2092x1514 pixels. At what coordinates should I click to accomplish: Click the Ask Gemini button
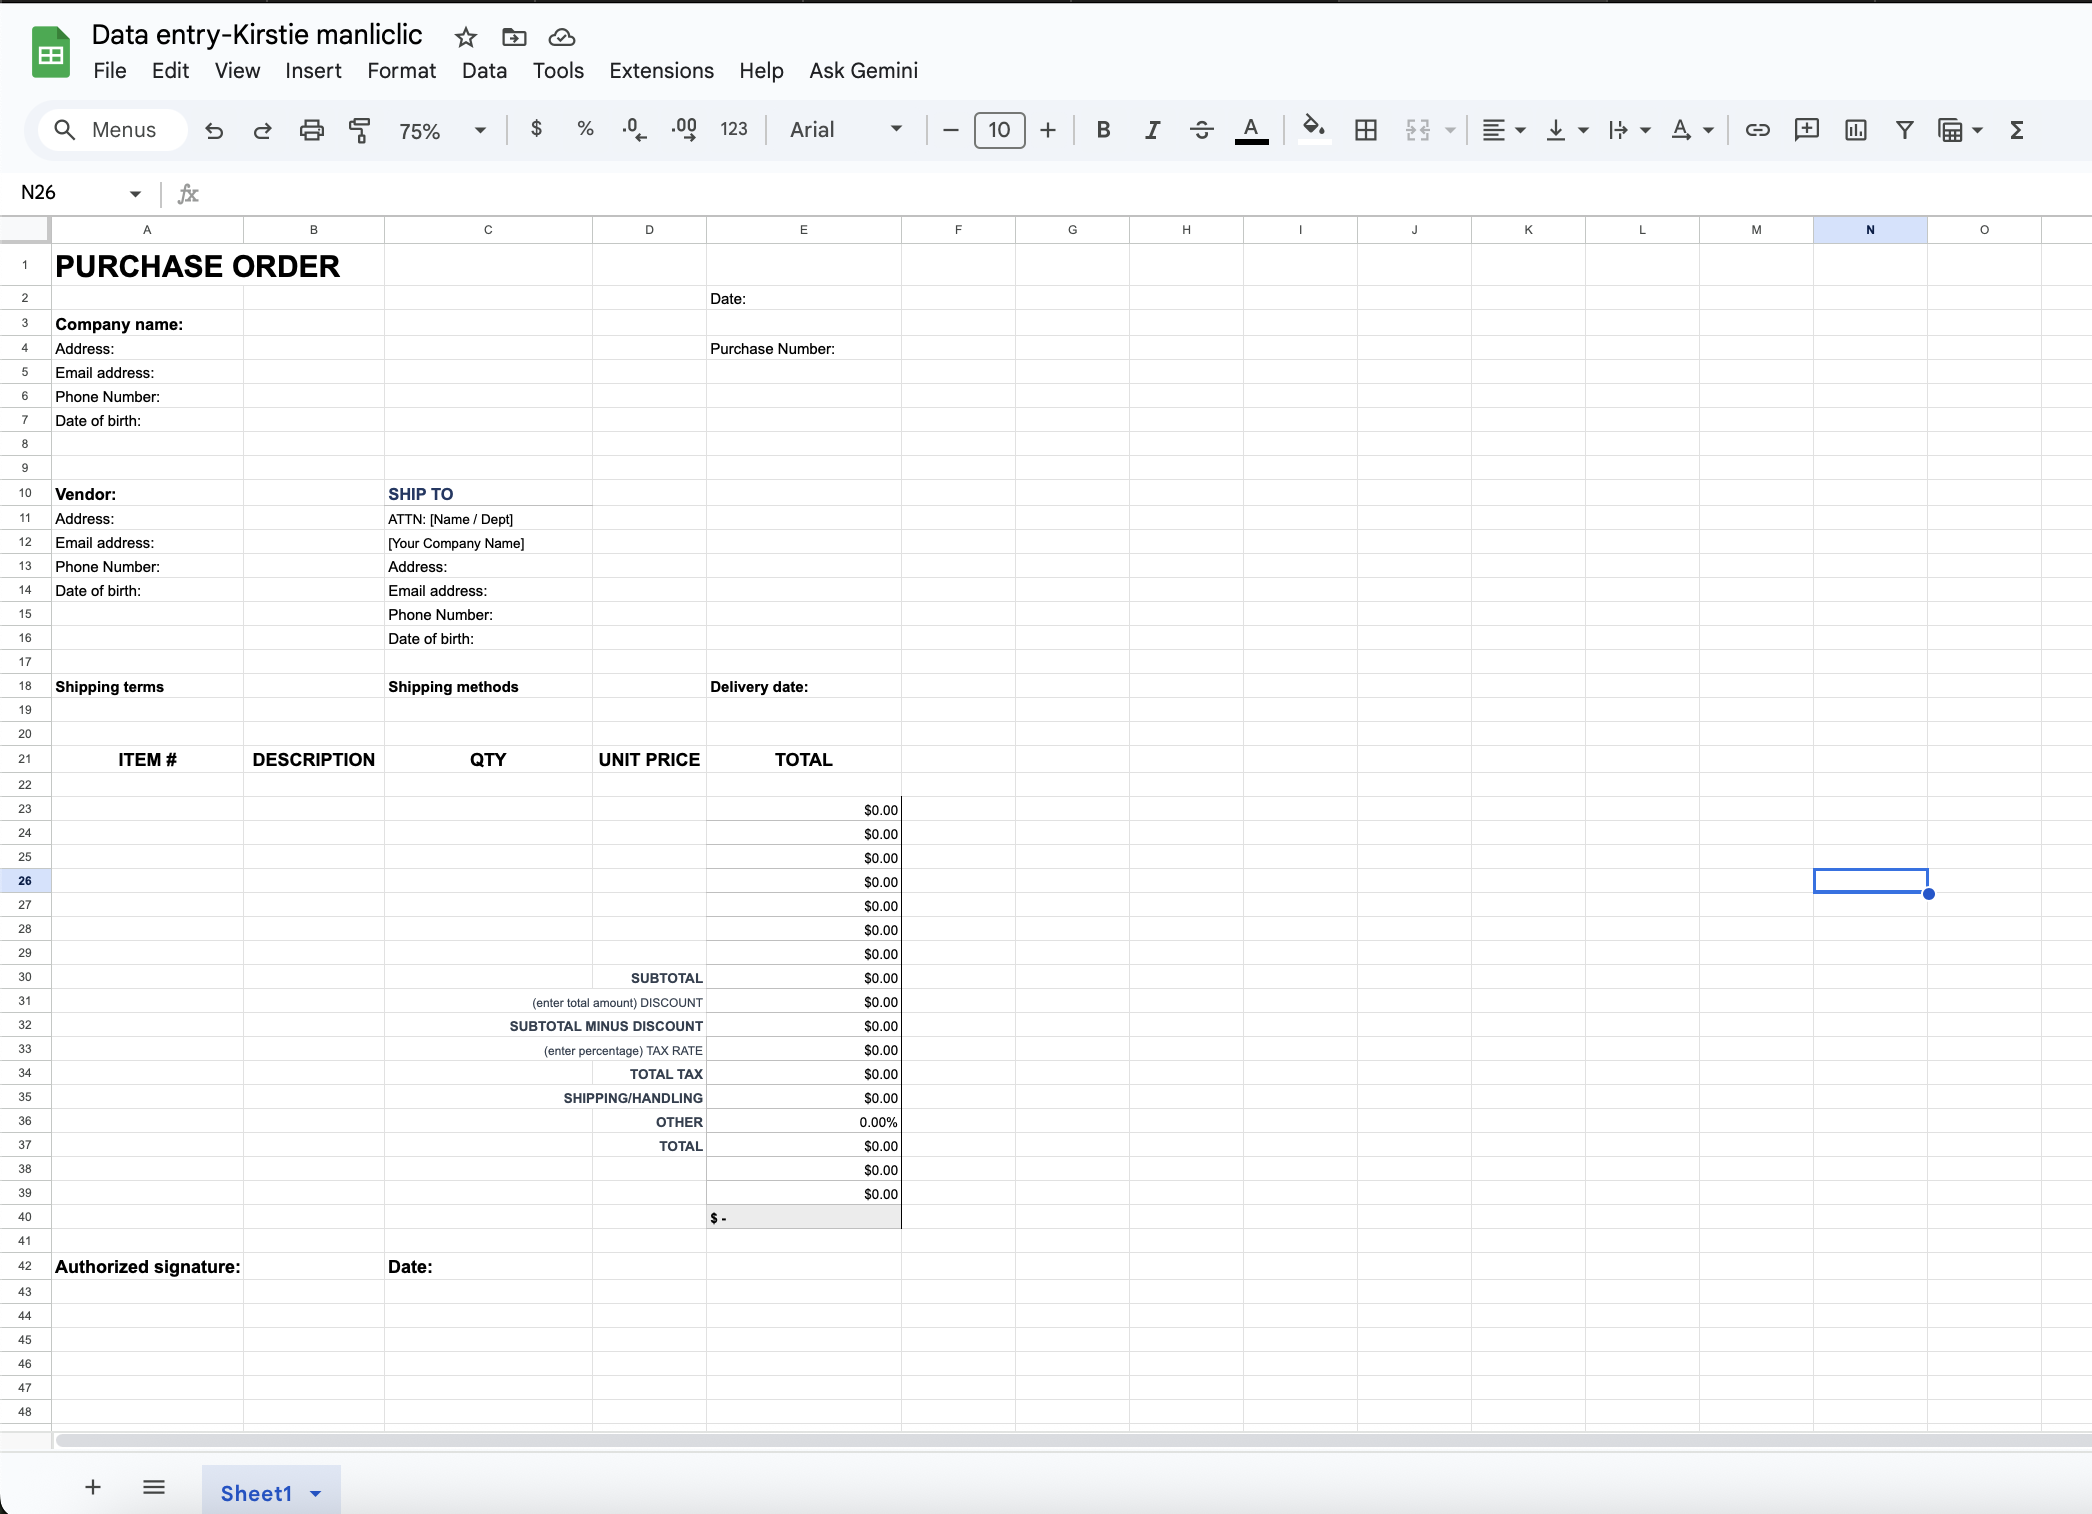[x=863, y=71]
